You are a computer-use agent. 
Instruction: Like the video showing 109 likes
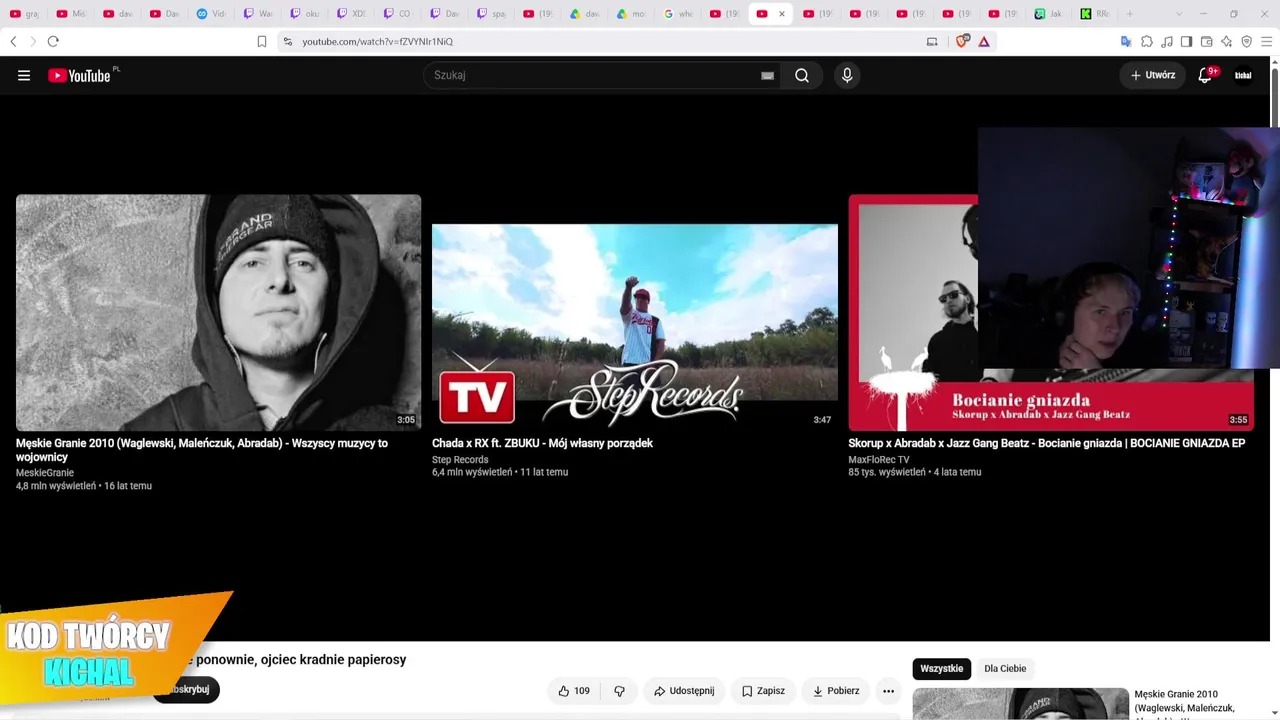(x=574, y=691)
